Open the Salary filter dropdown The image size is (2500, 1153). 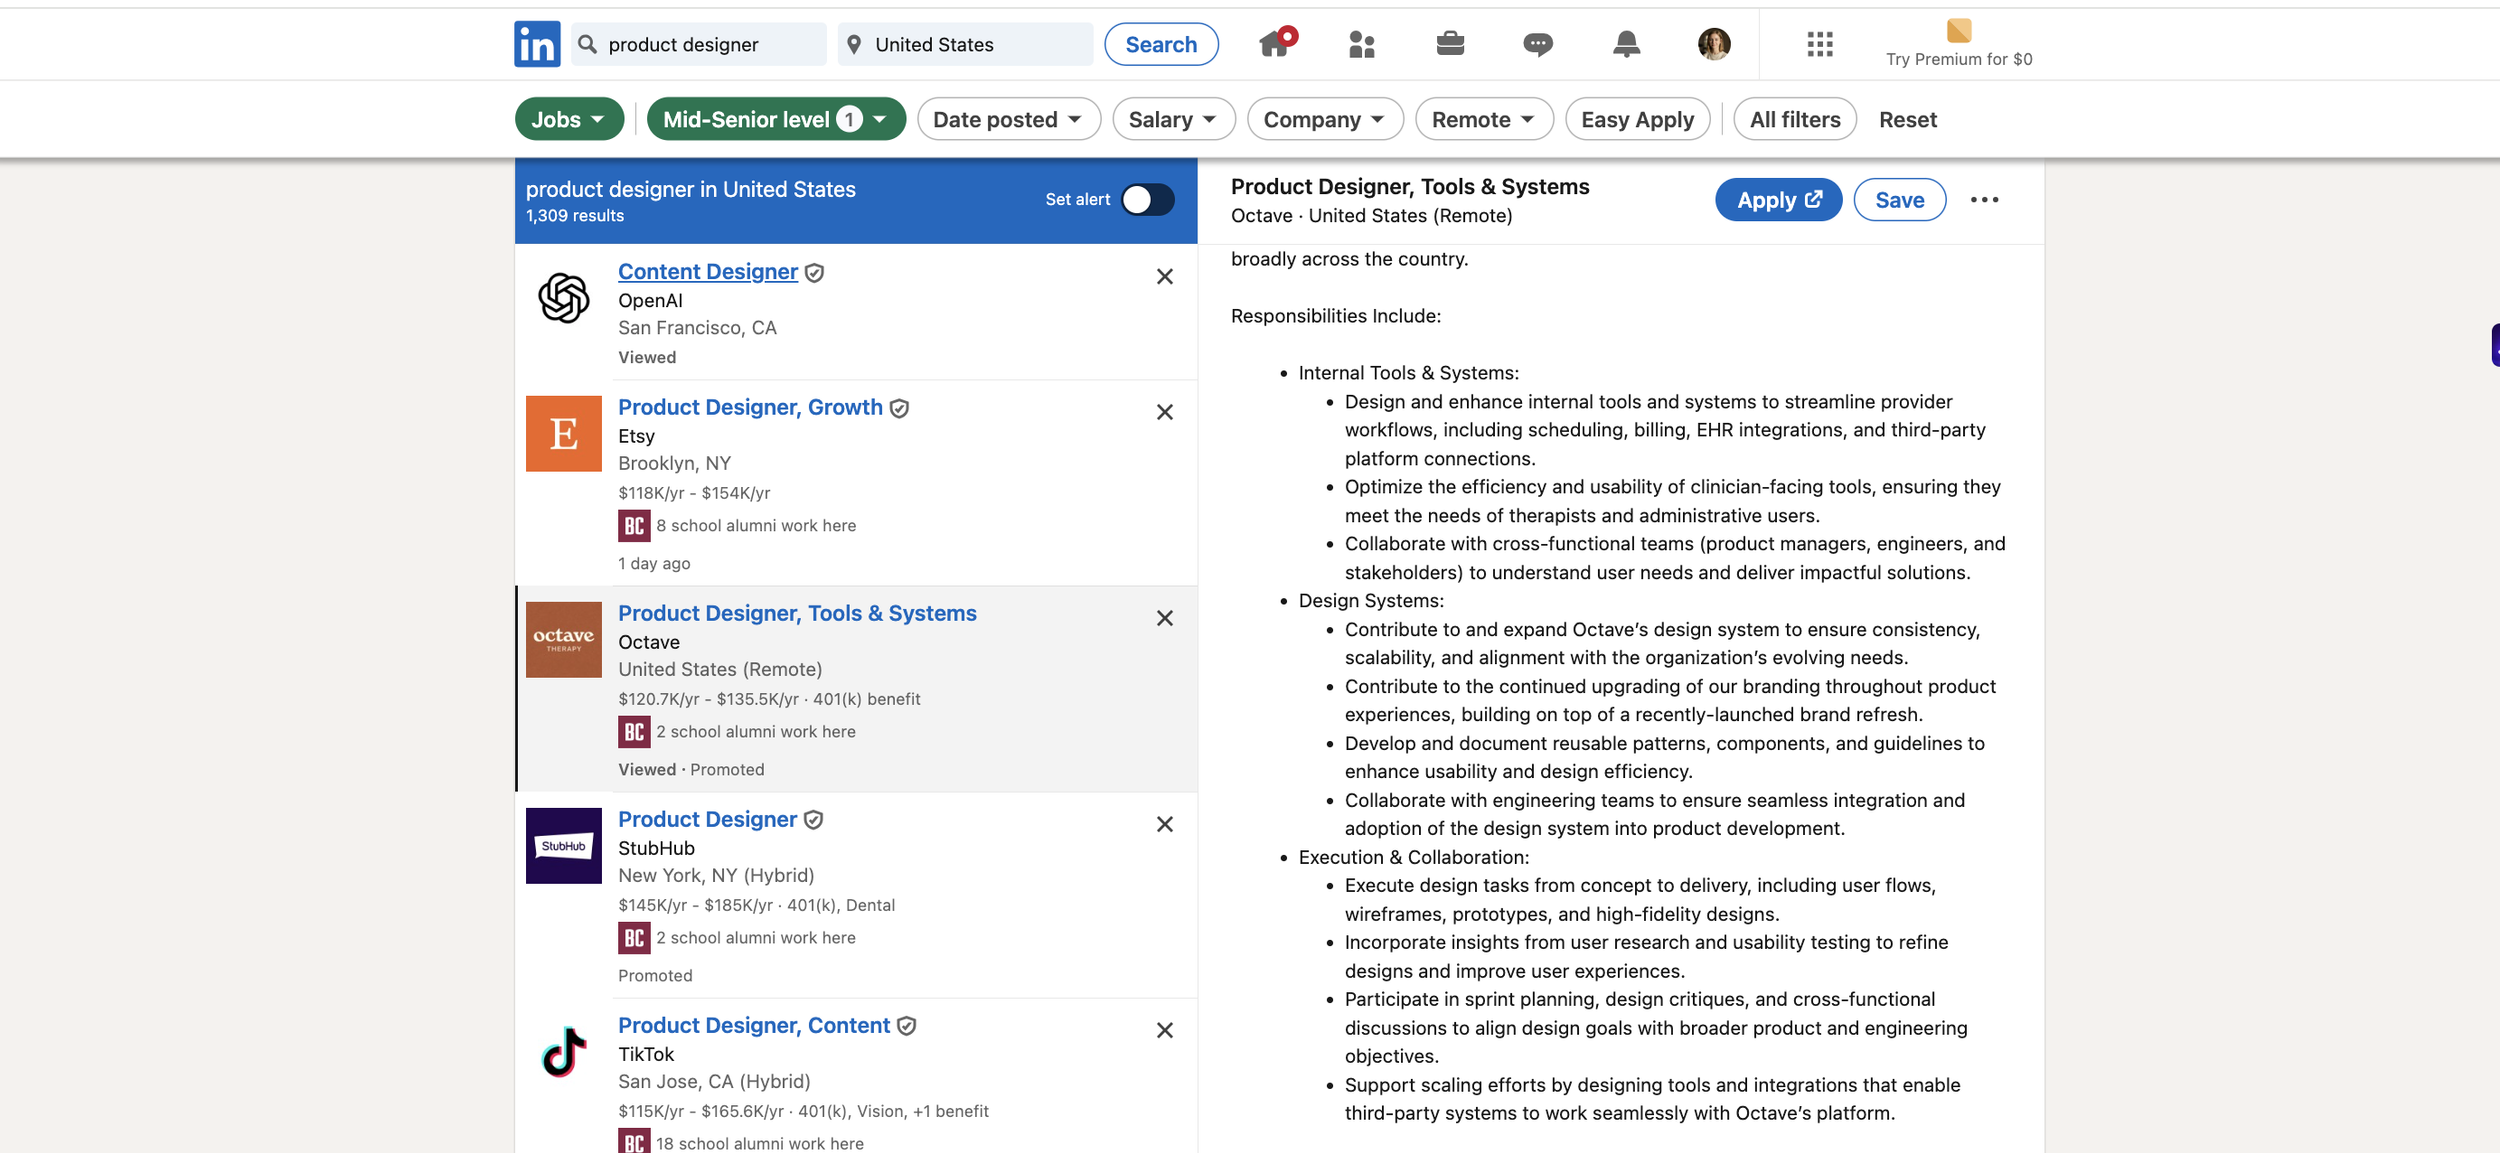1172,120
